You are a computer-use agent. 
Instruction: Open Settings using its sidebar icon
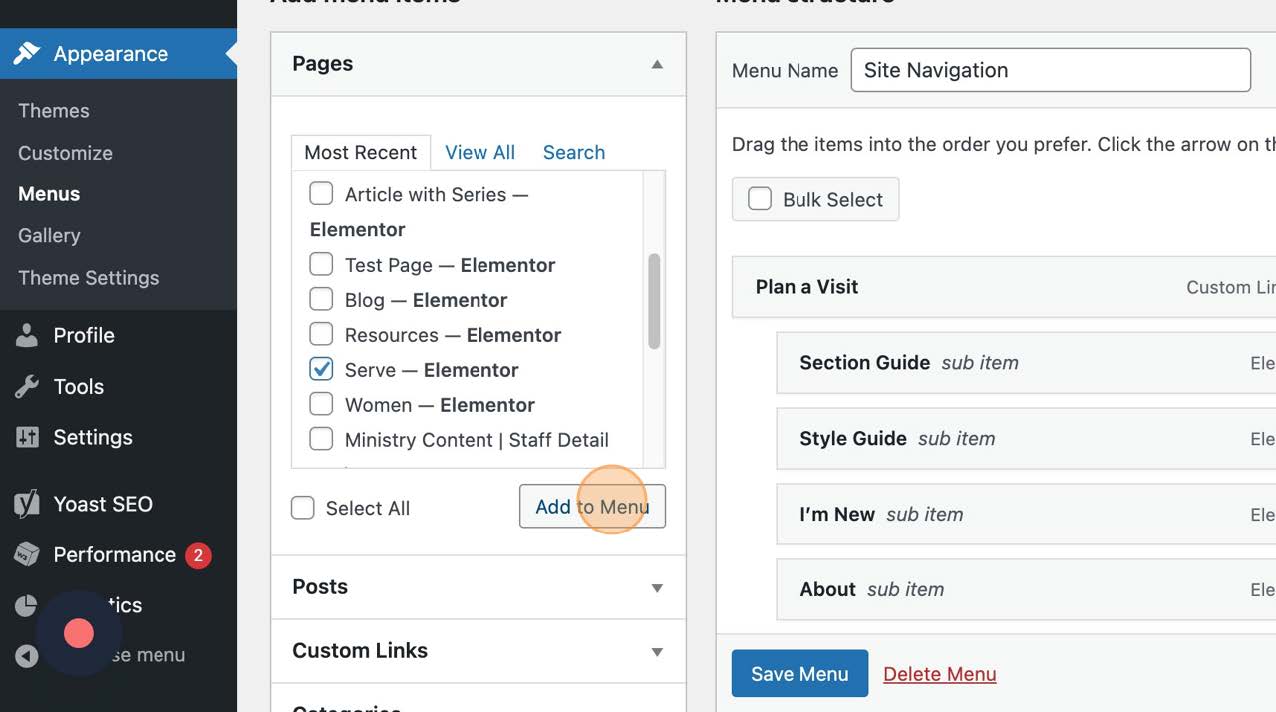pyautogui.click(x=26, y=437)
